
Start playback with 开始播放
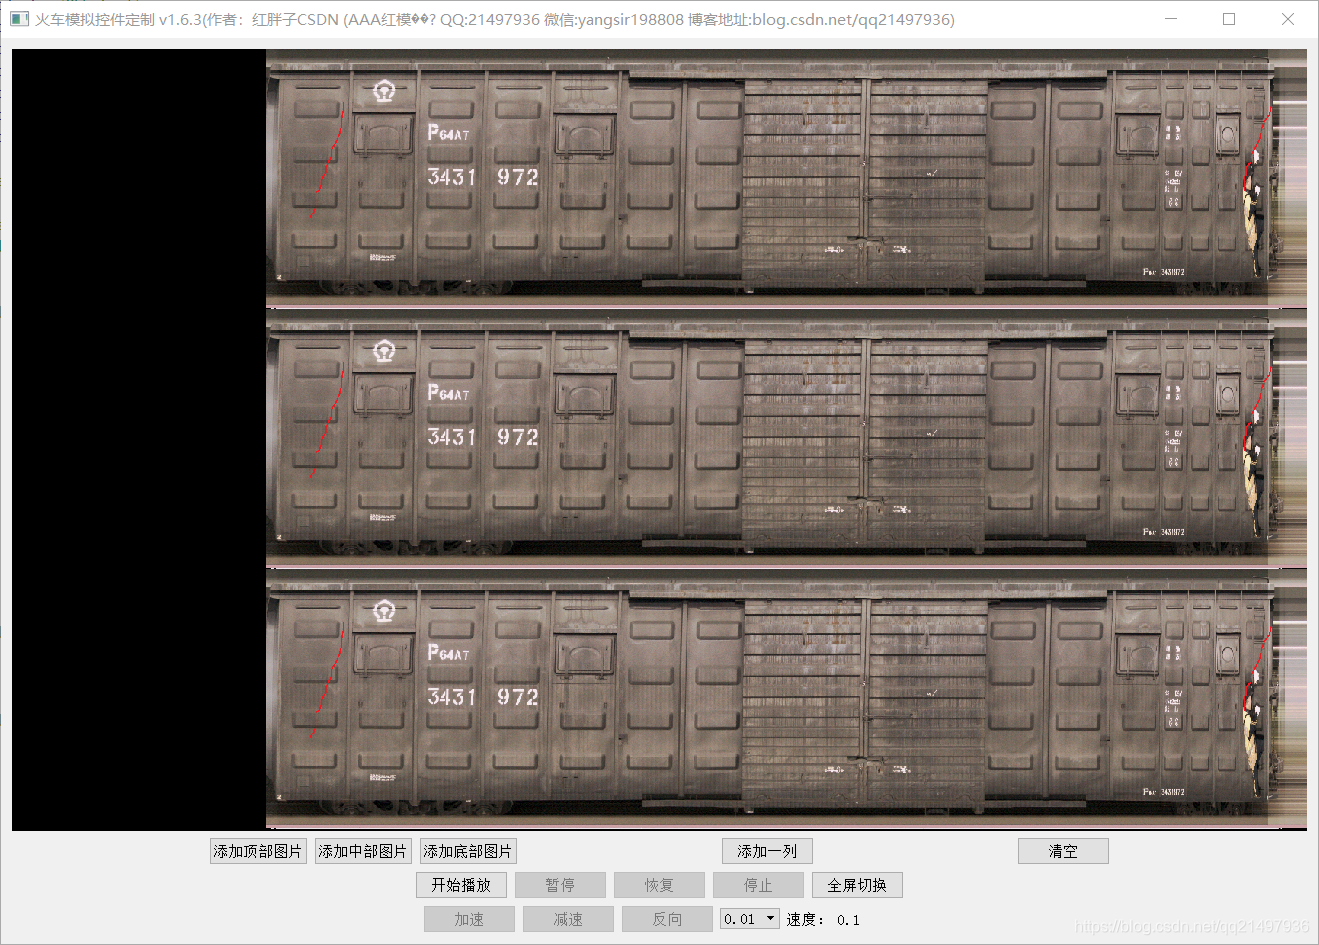click(461, 885)
